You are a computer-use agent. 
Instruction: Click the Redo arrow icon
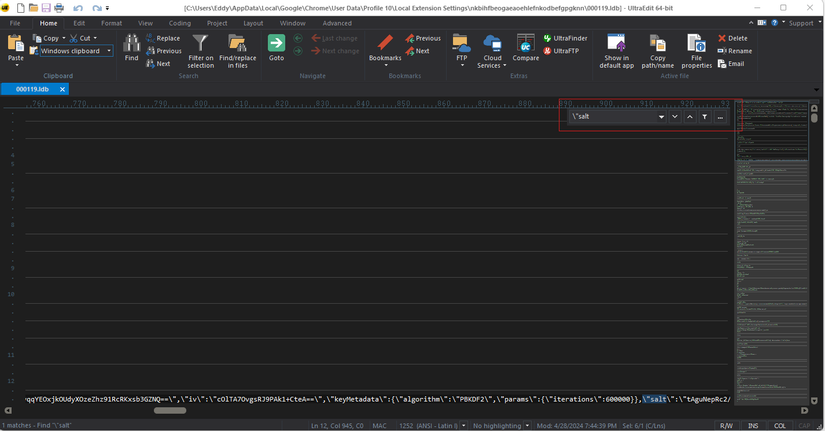click(97, 8)
